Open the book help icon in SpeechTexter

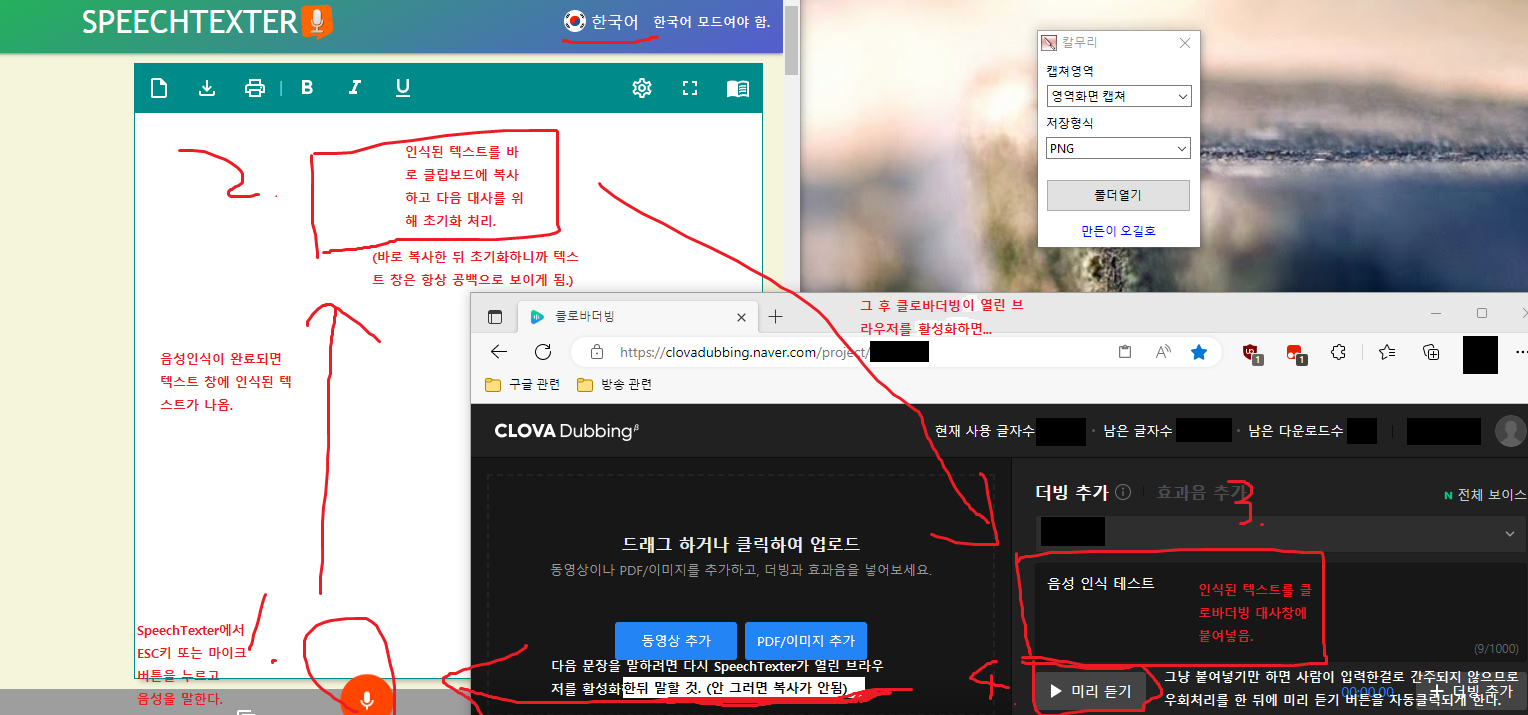point(737,88)
